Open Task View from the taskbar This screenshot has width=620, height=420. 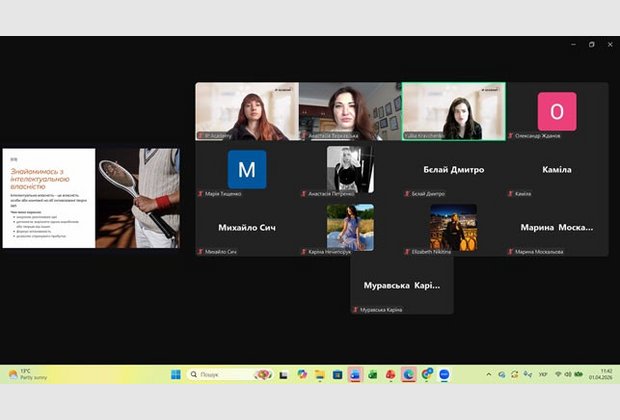coord(284,375)
